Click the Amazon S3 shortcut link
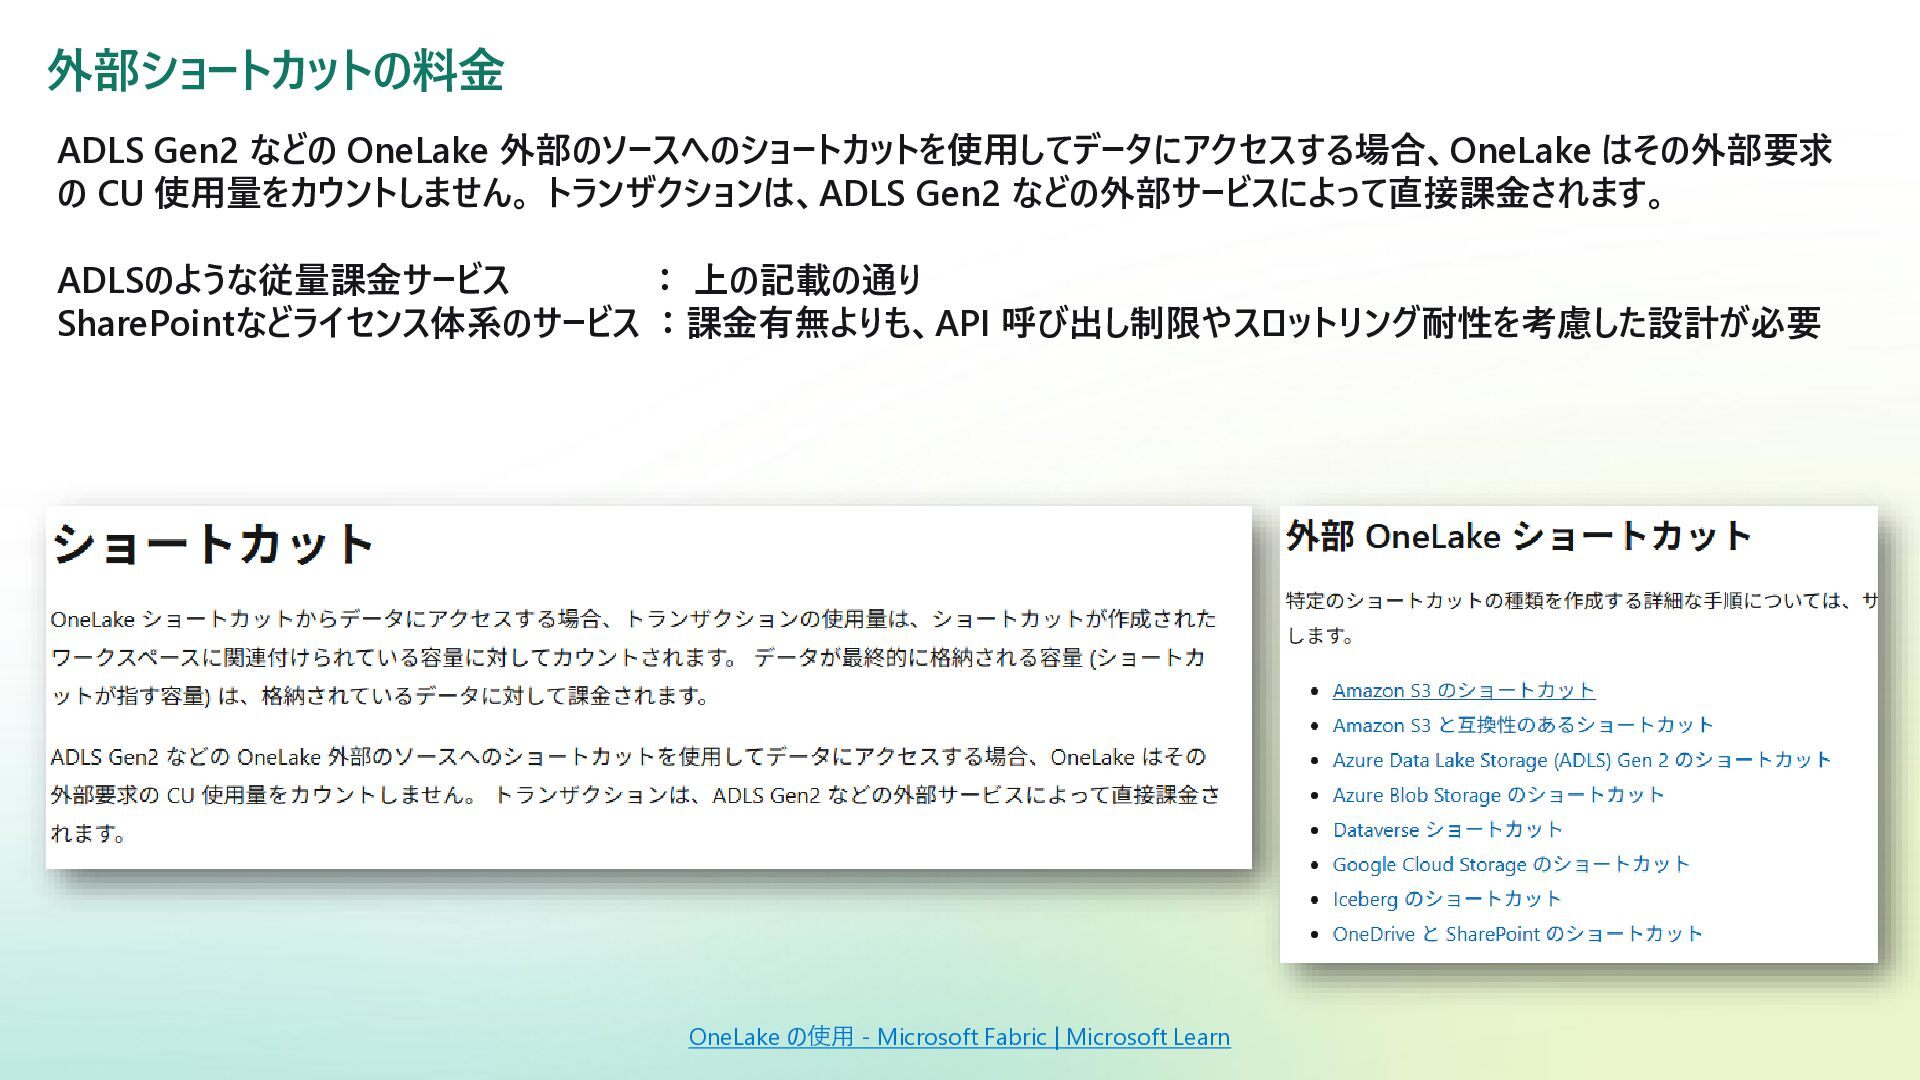This screenshot has width=1920, height=1080. (x=1463, y=690)
